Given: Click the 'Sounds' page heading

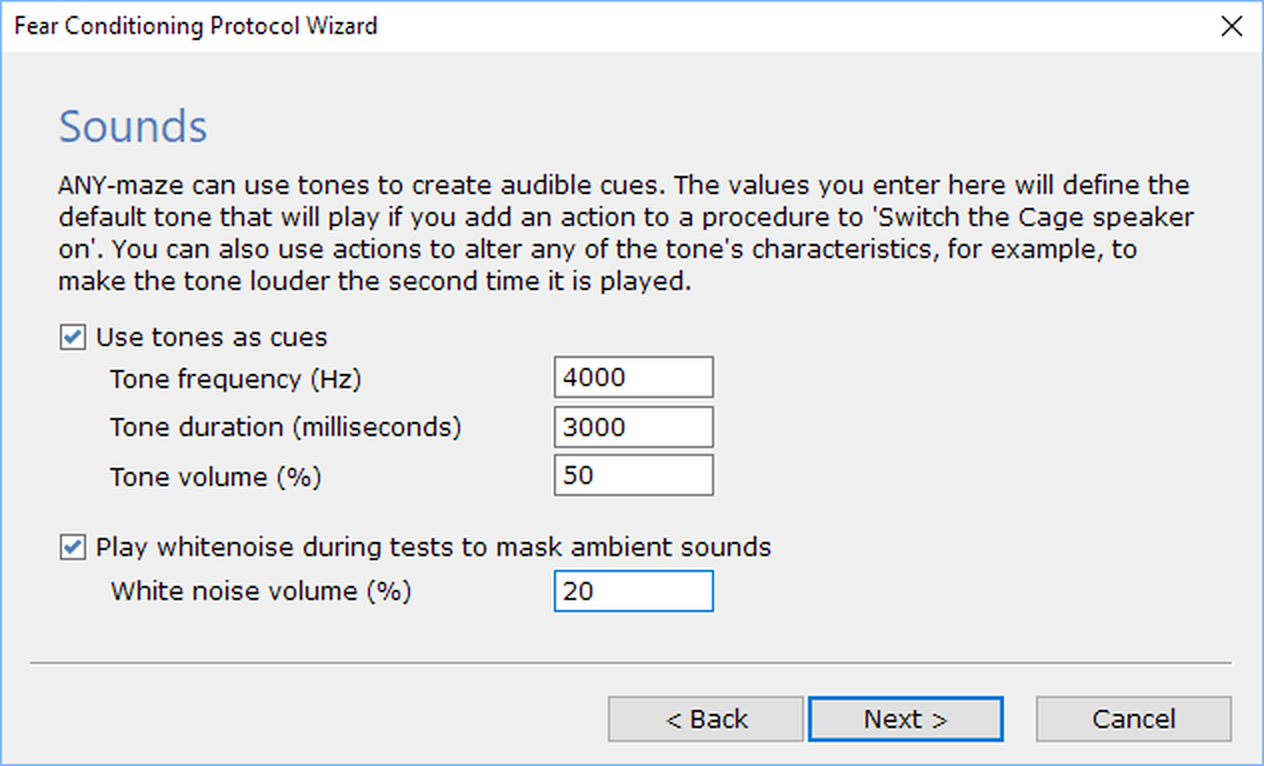Looking at the screenshot, I should pyautogui.click(x=133, y=127).
